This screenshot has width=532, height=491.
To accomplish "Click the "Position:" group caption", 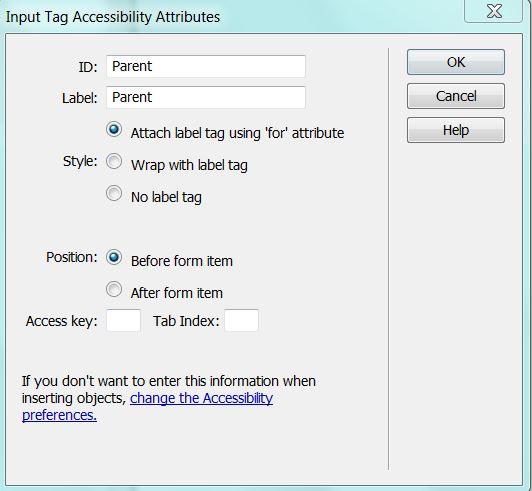I will click(x=72, y=257).
